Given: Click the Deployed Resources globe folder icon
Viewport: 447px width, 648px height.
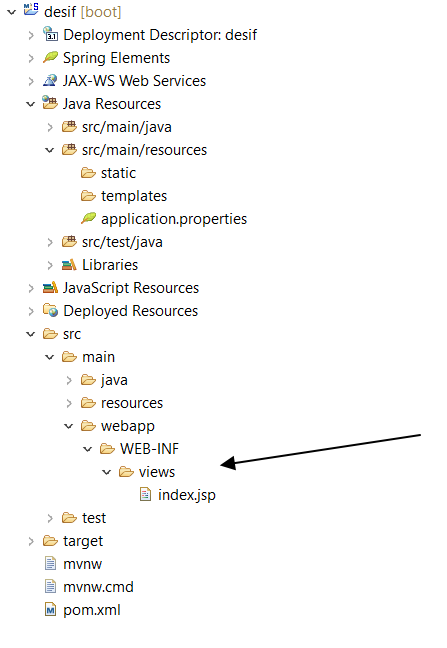Looking at the screenshot, I should pyautogui.click(x=50, y=310).
